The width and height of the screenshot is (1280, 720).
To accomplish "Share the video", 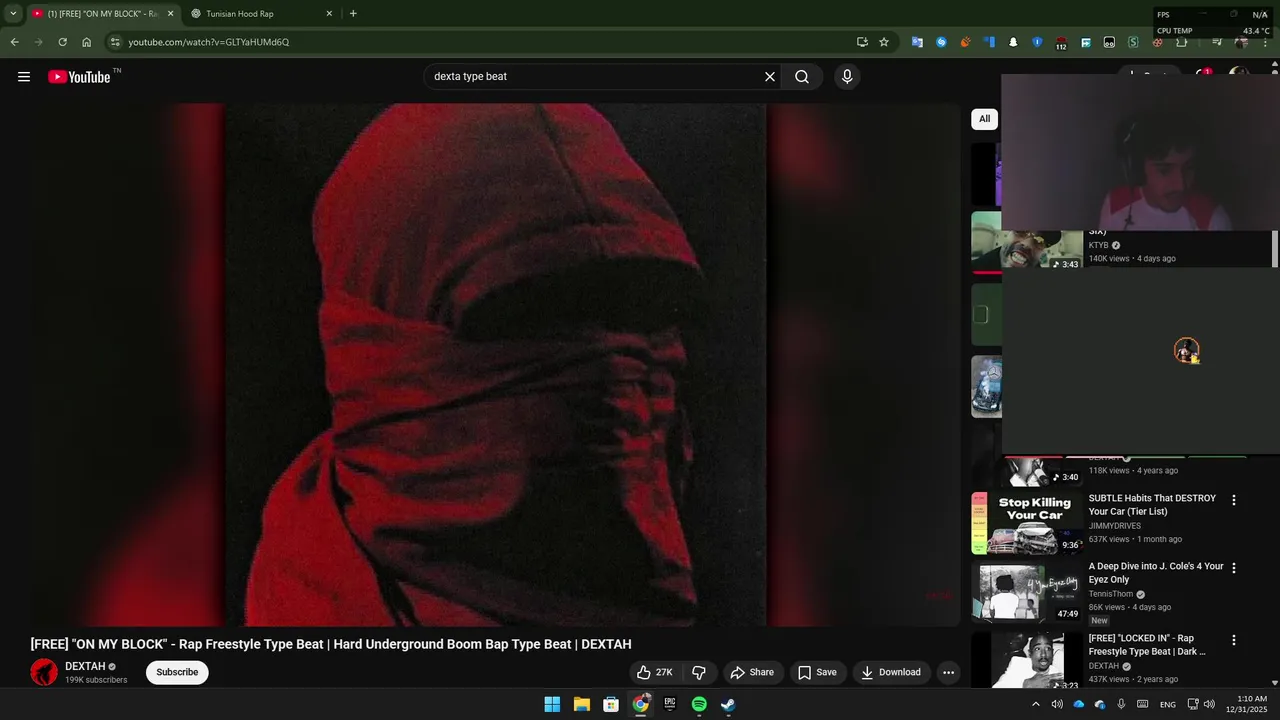I will coord(752,672).
